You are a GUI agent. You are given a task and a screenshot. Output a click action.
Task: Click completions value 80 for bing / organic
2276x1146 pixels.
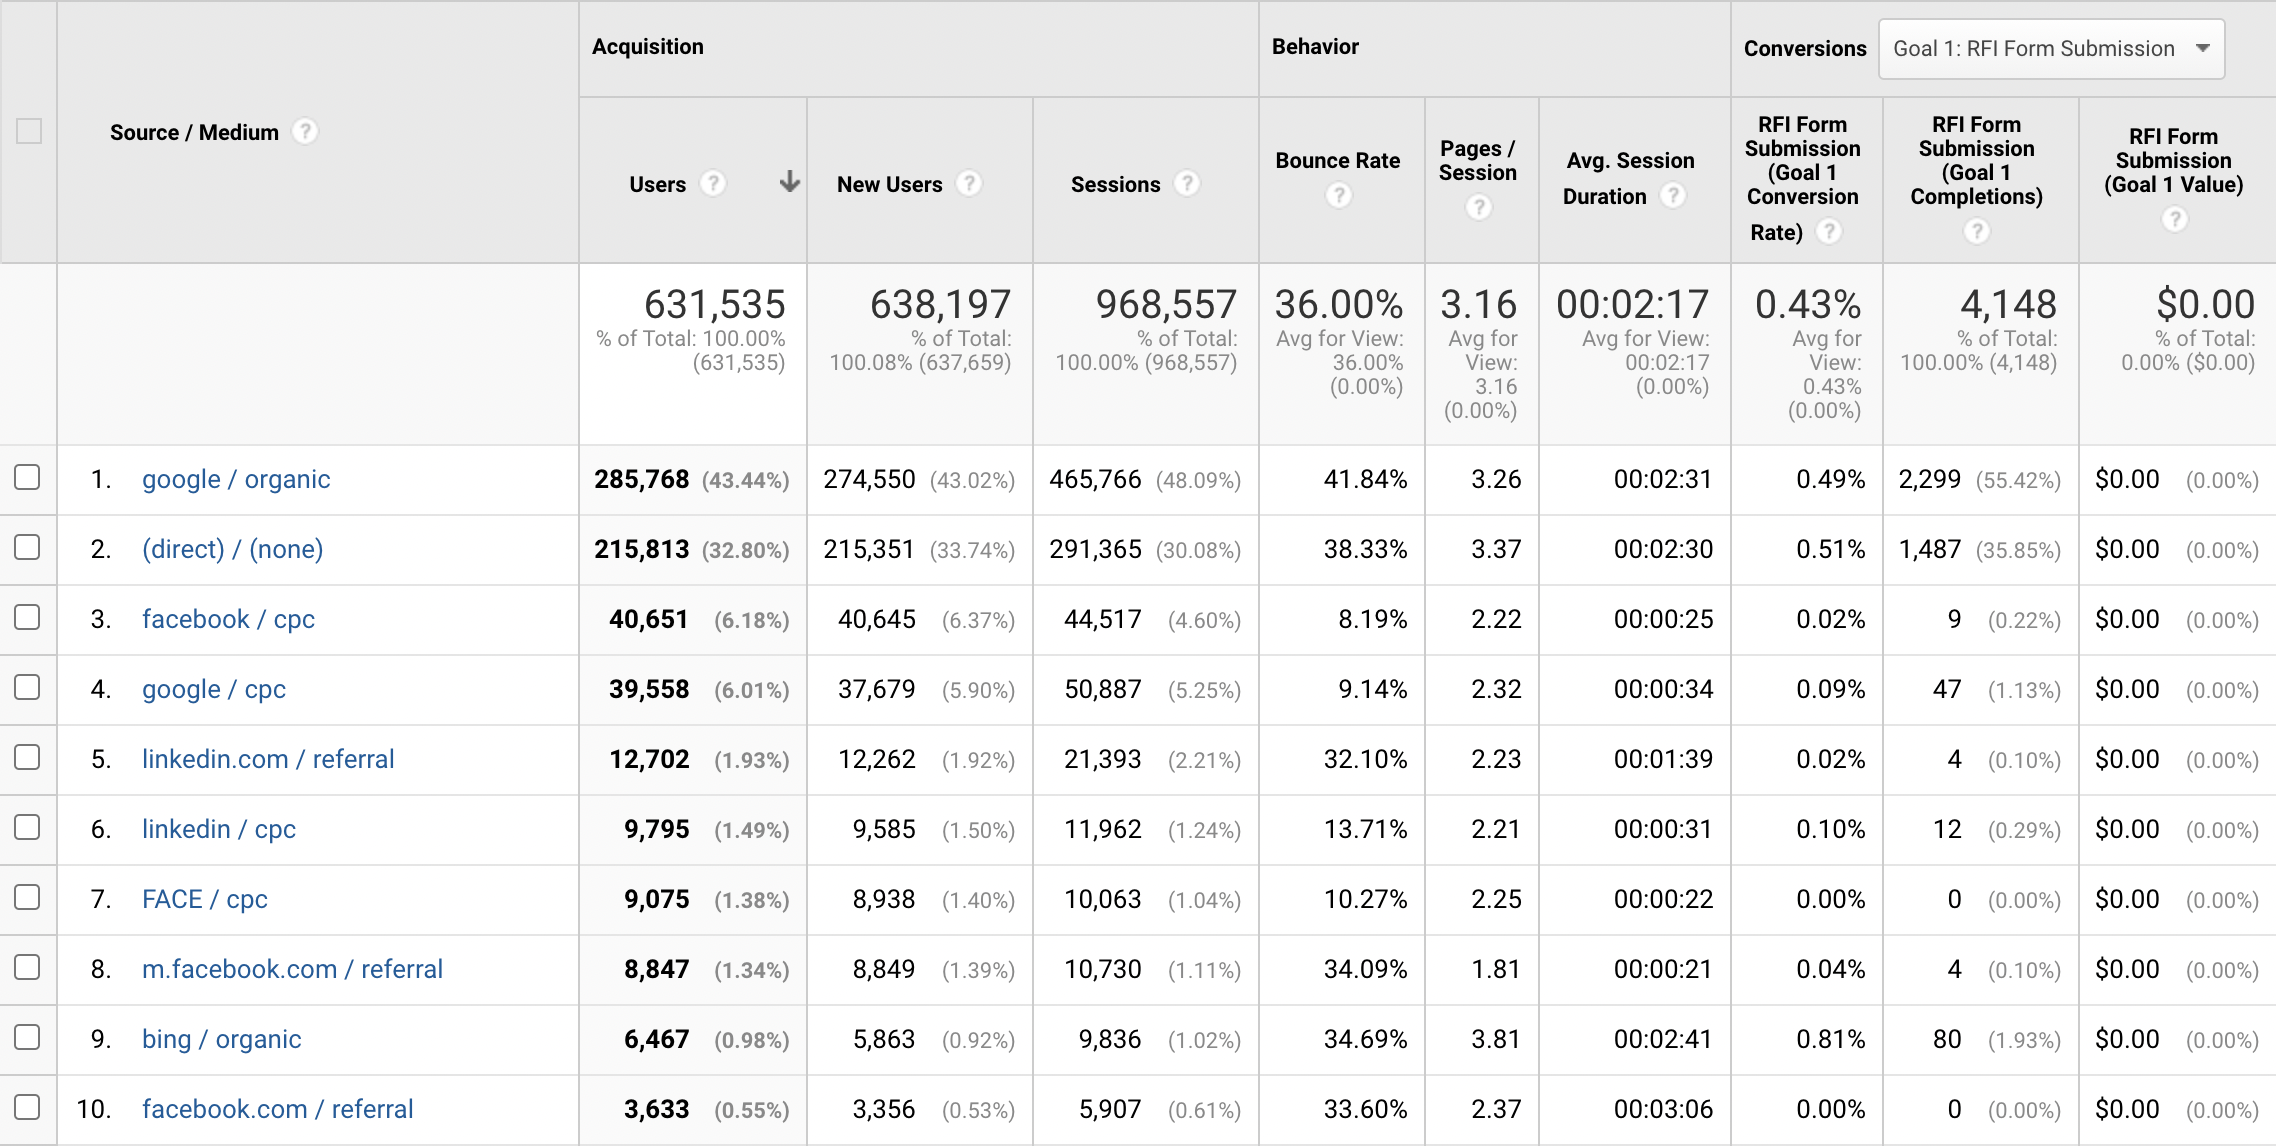point(1947,1039)
